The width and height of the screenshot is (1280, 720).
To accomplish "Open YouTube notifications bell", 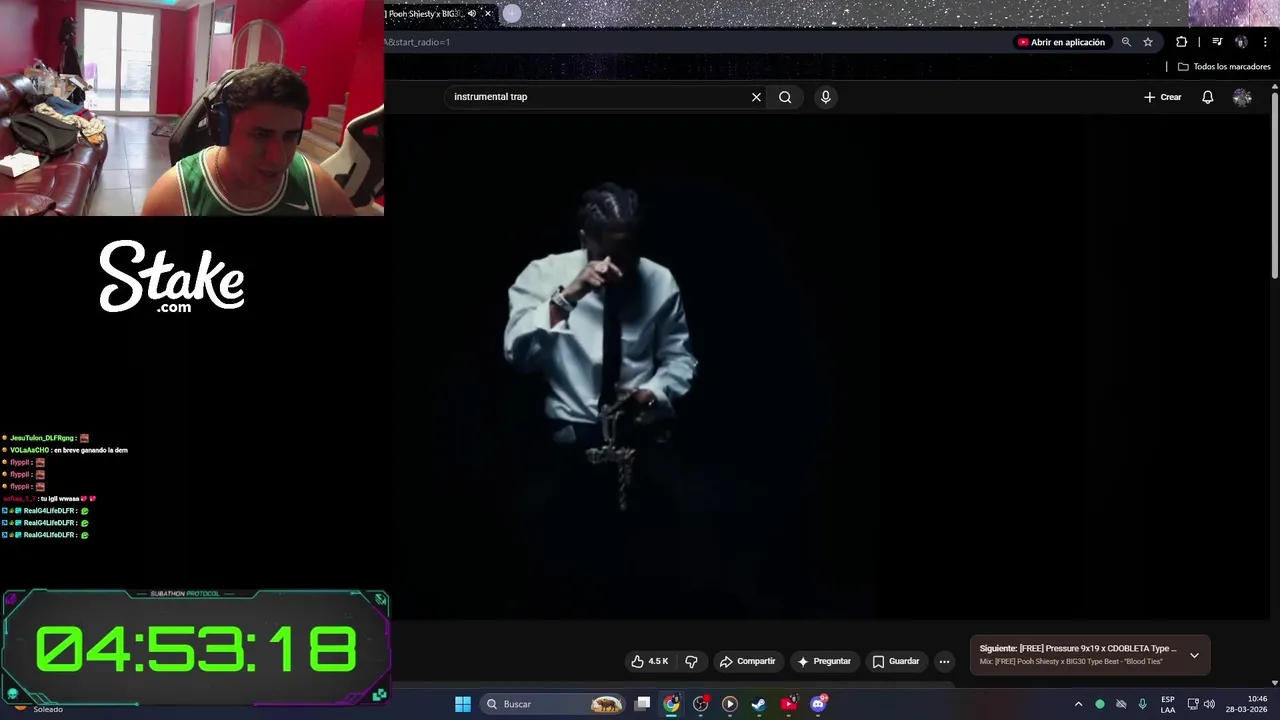I will pos(1207,97).
